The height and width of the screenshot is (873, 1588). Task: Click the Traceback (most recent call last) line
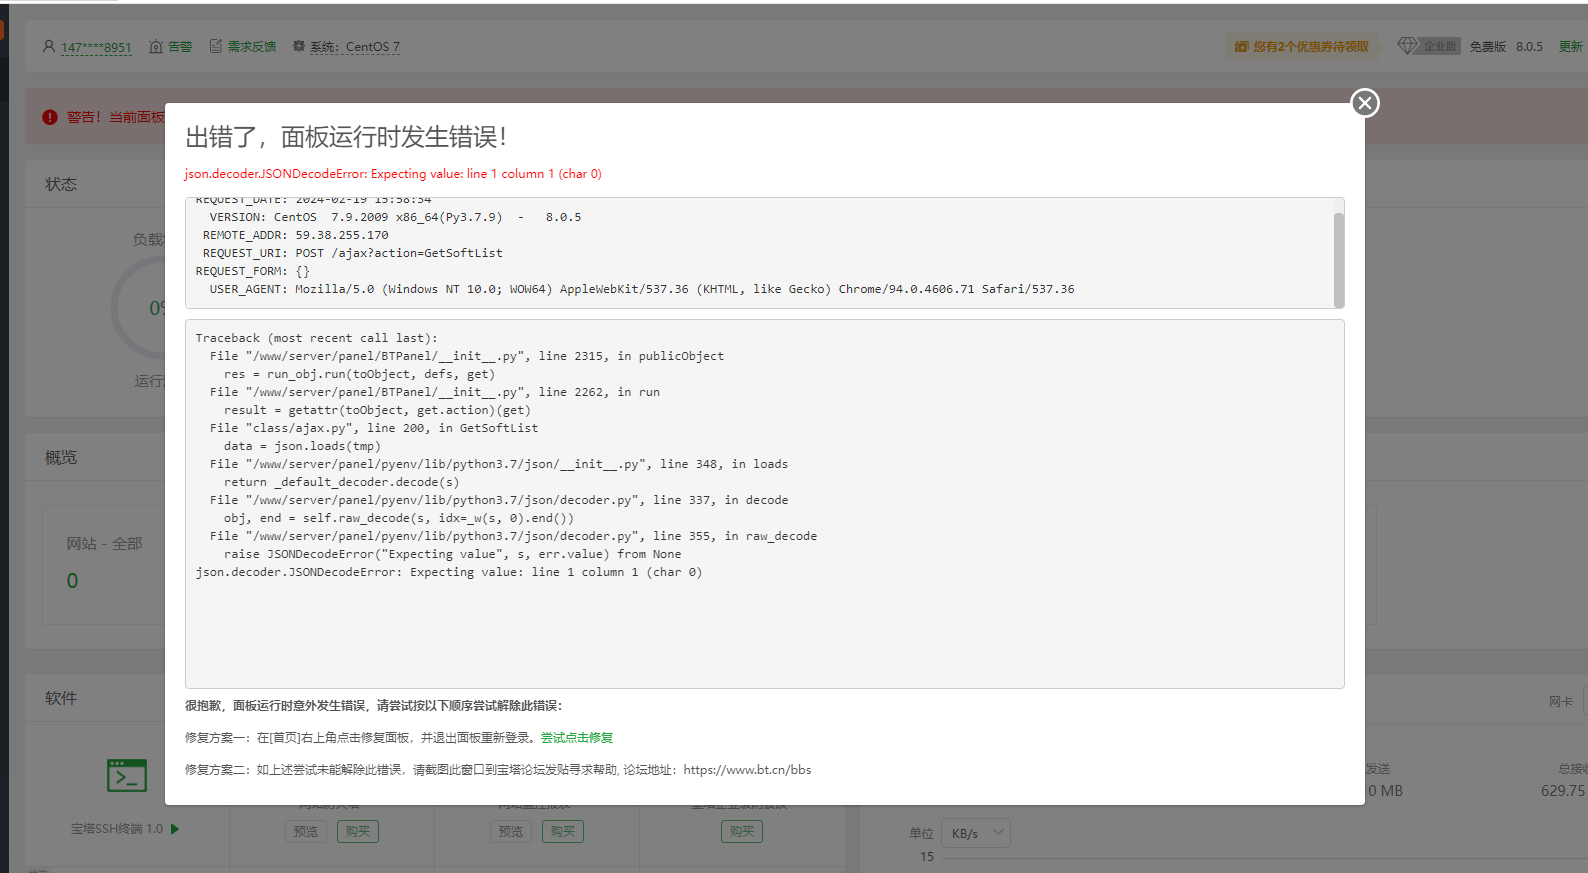pos(316,338)
